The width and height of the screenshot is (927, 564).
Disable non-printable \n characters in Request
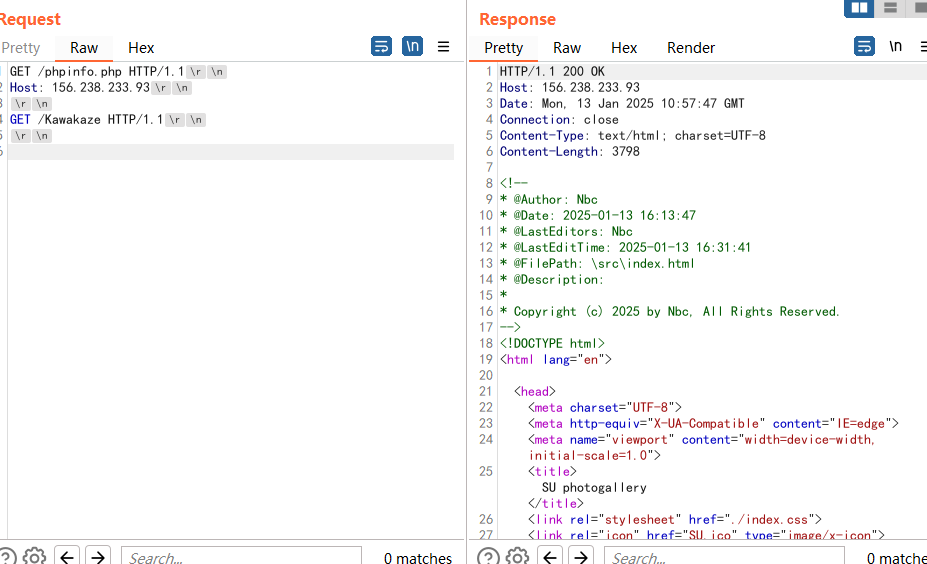coord(412,47)
